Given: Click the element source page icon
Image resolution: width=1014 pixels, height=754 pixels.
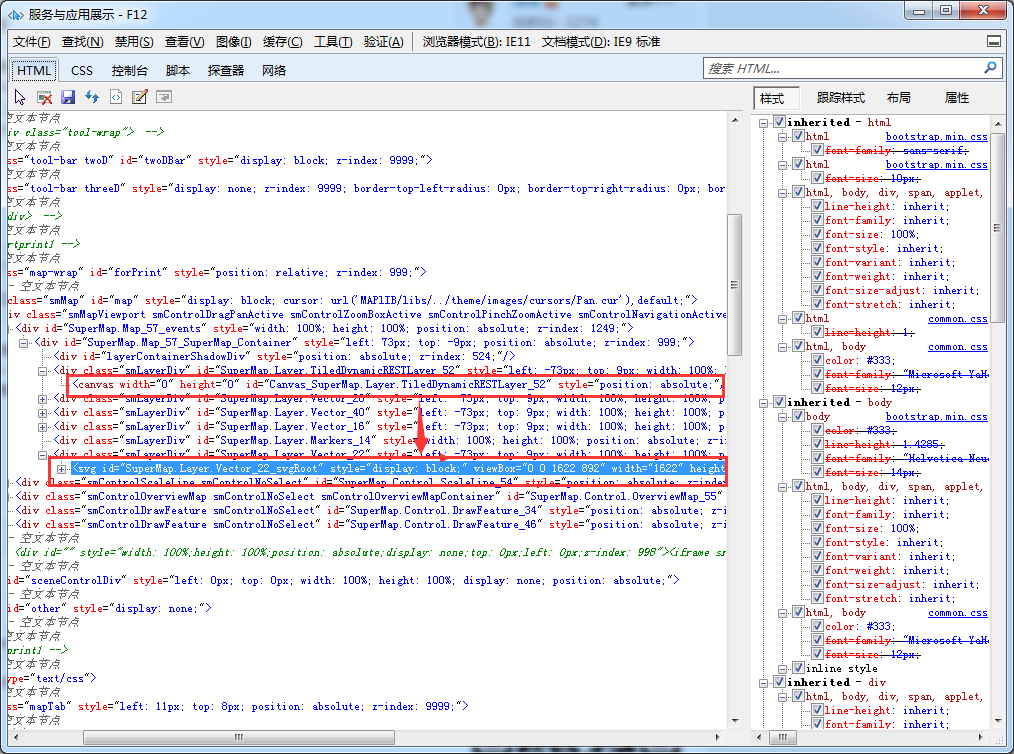Looking at the screenshot, I should [116, 97].
